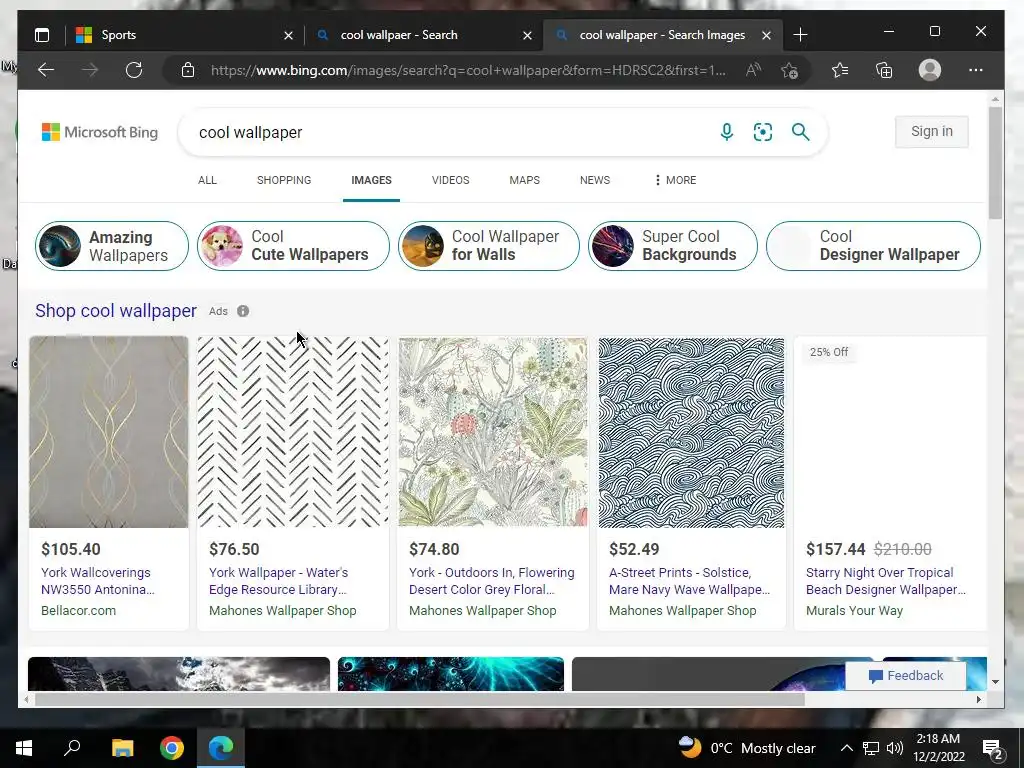Image resolution: width=1024 pixels, height=768 pixels.
Task: Submit search with the magnifier icon
Action: click(801, 132)
